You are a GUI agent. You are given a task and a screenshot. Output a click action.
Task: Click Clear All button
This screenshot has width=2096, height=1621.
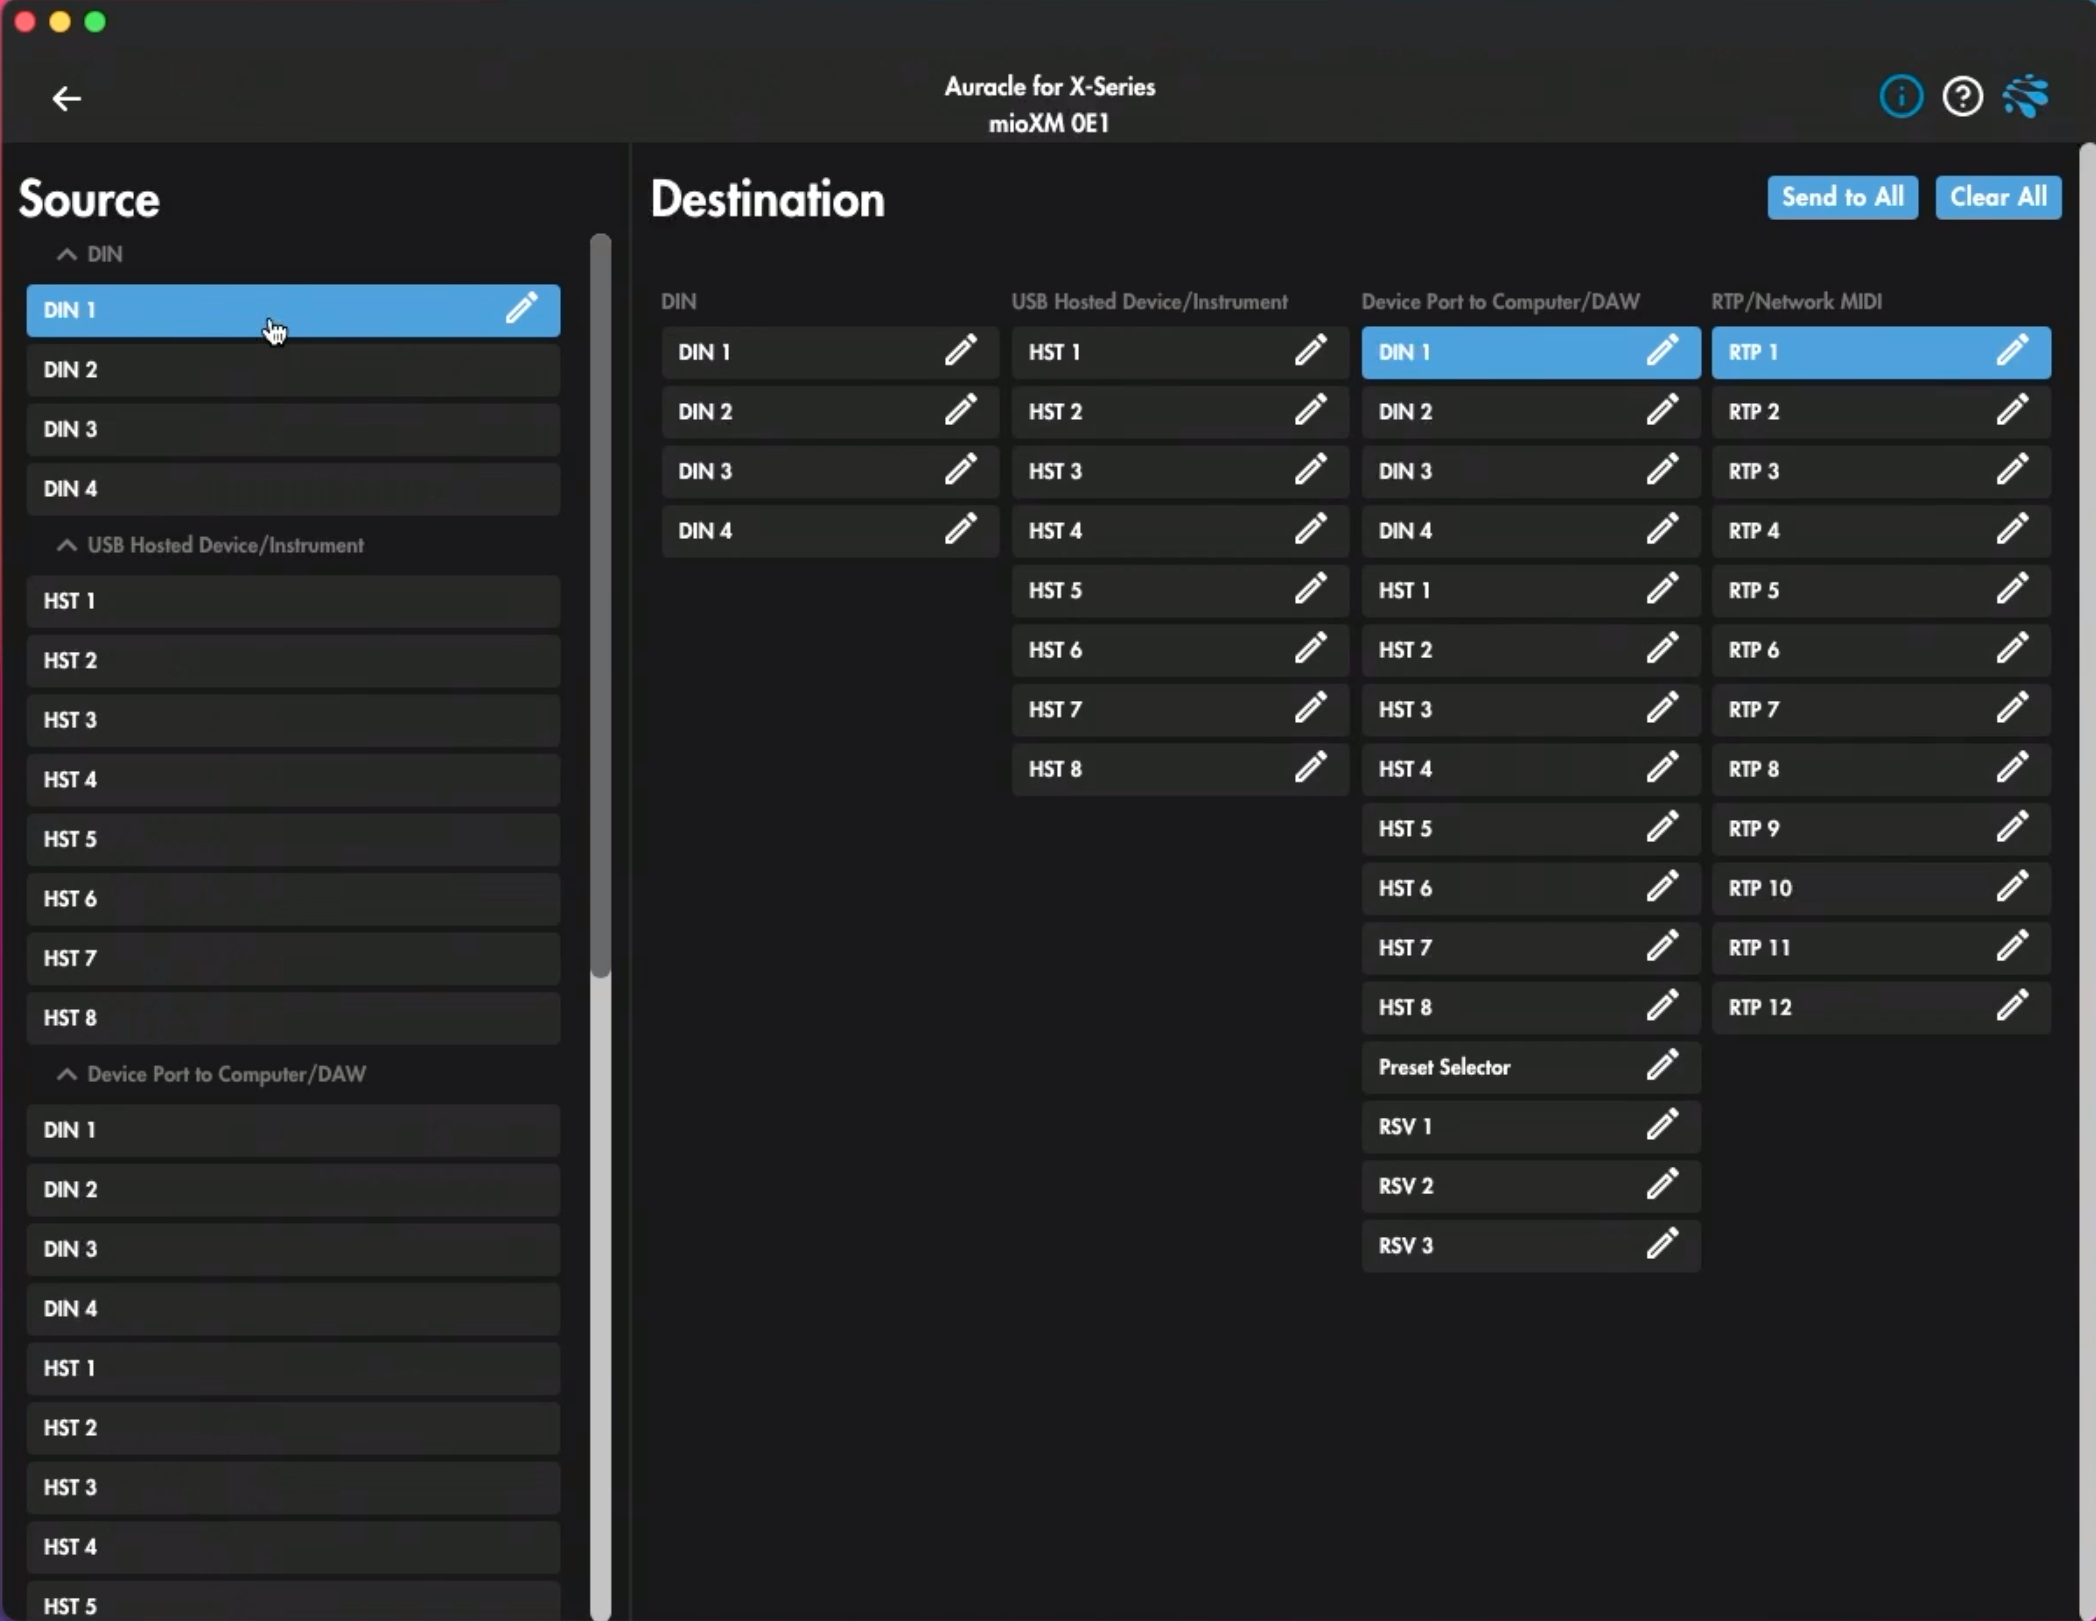click(1998, 197)
